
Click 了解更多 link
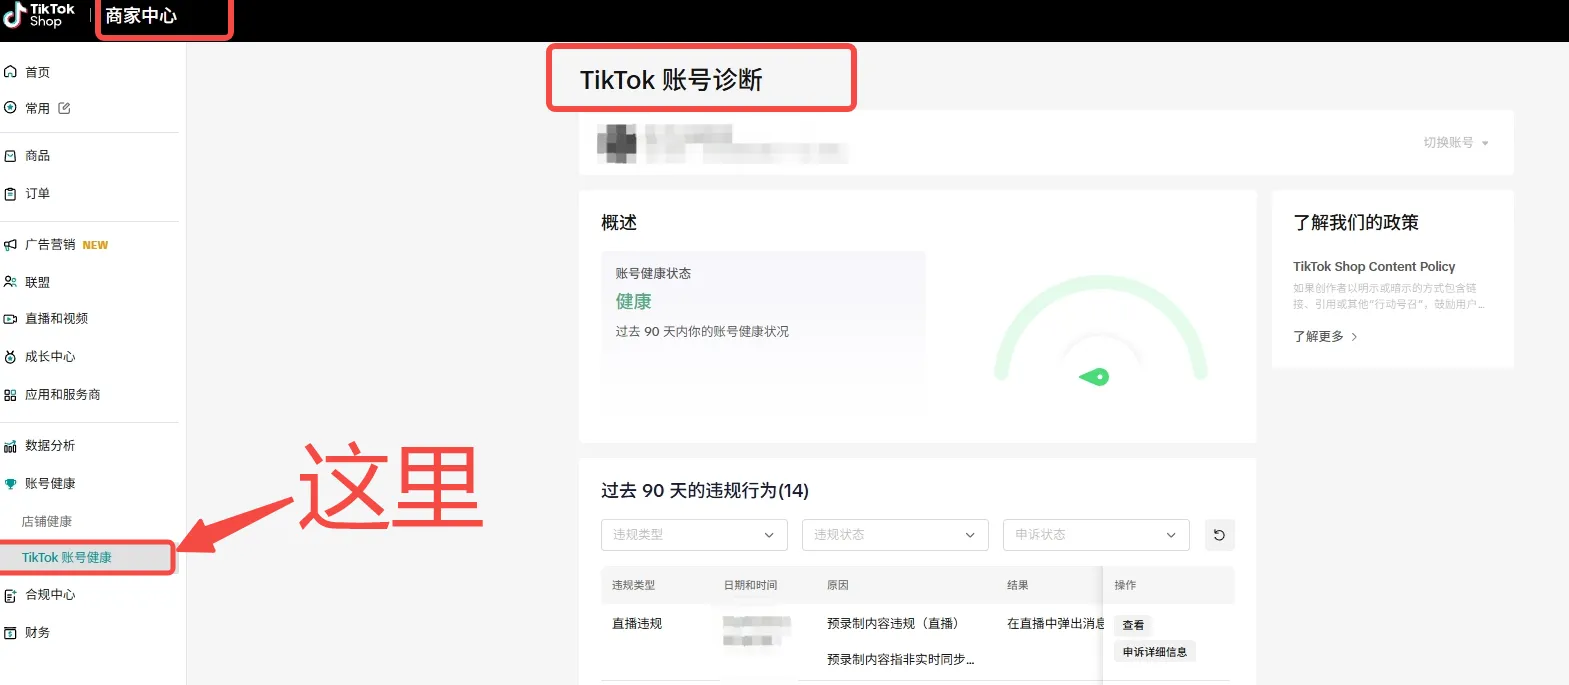[x=1318, y=337]
